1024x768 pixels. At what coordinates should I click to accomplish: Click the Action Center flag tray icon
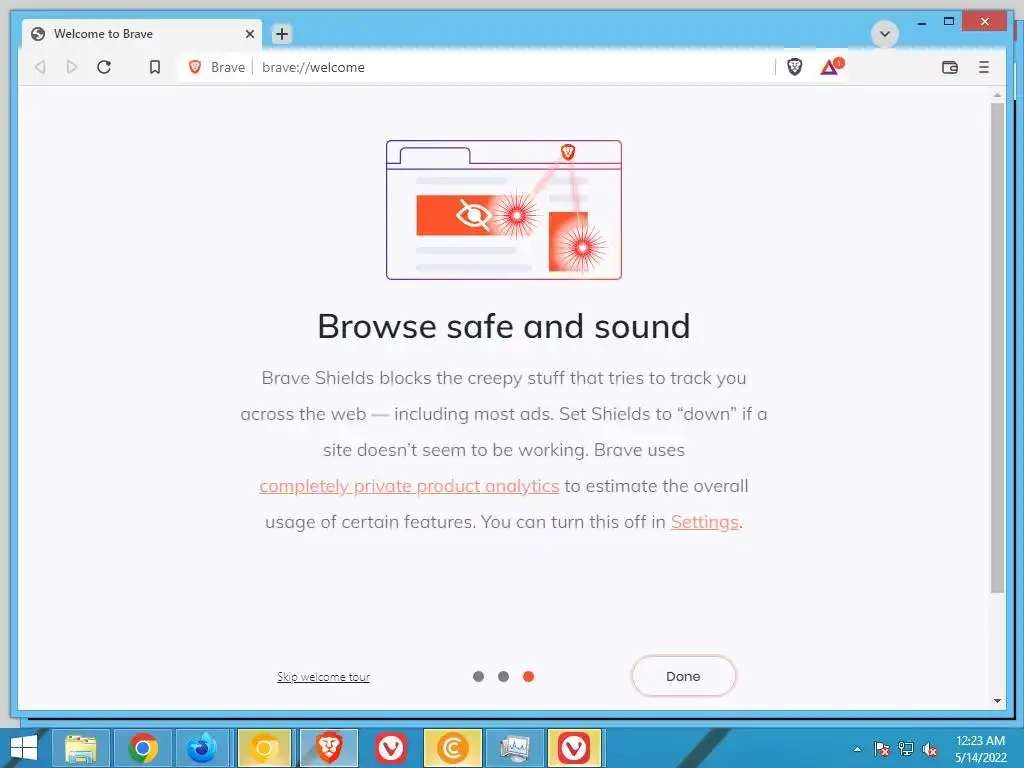(881, 749)
